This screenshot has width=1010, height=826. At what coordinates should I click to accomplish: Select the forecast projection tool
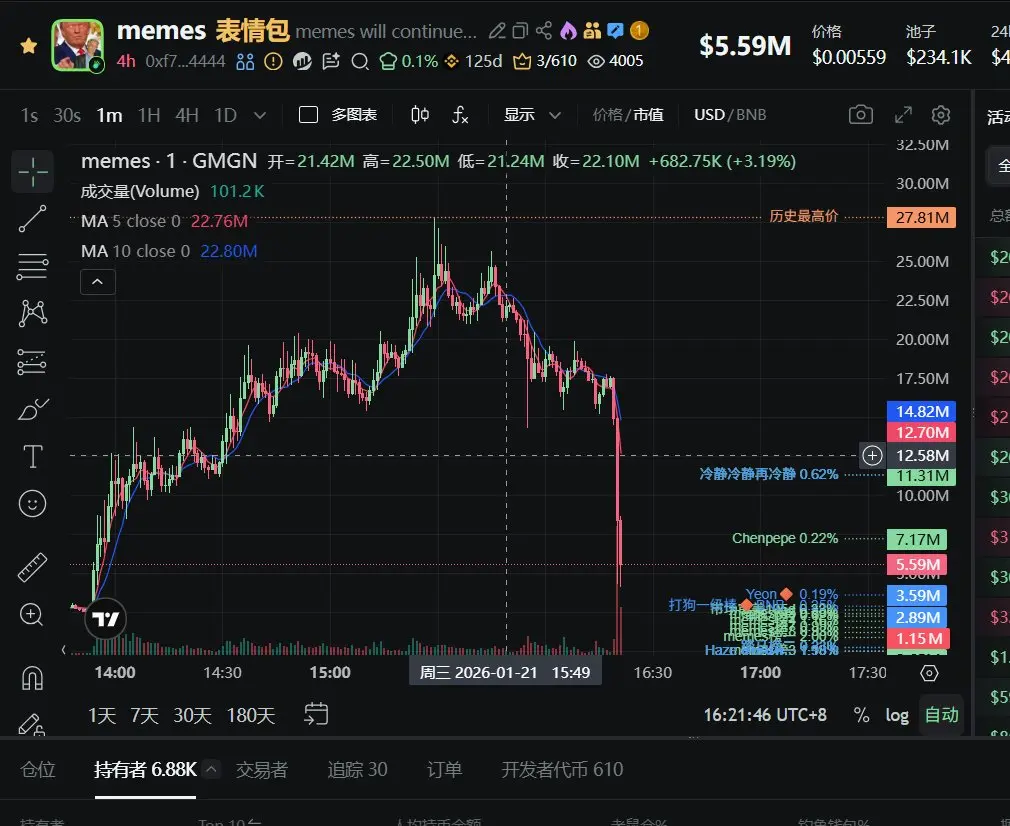pos(32,362)
